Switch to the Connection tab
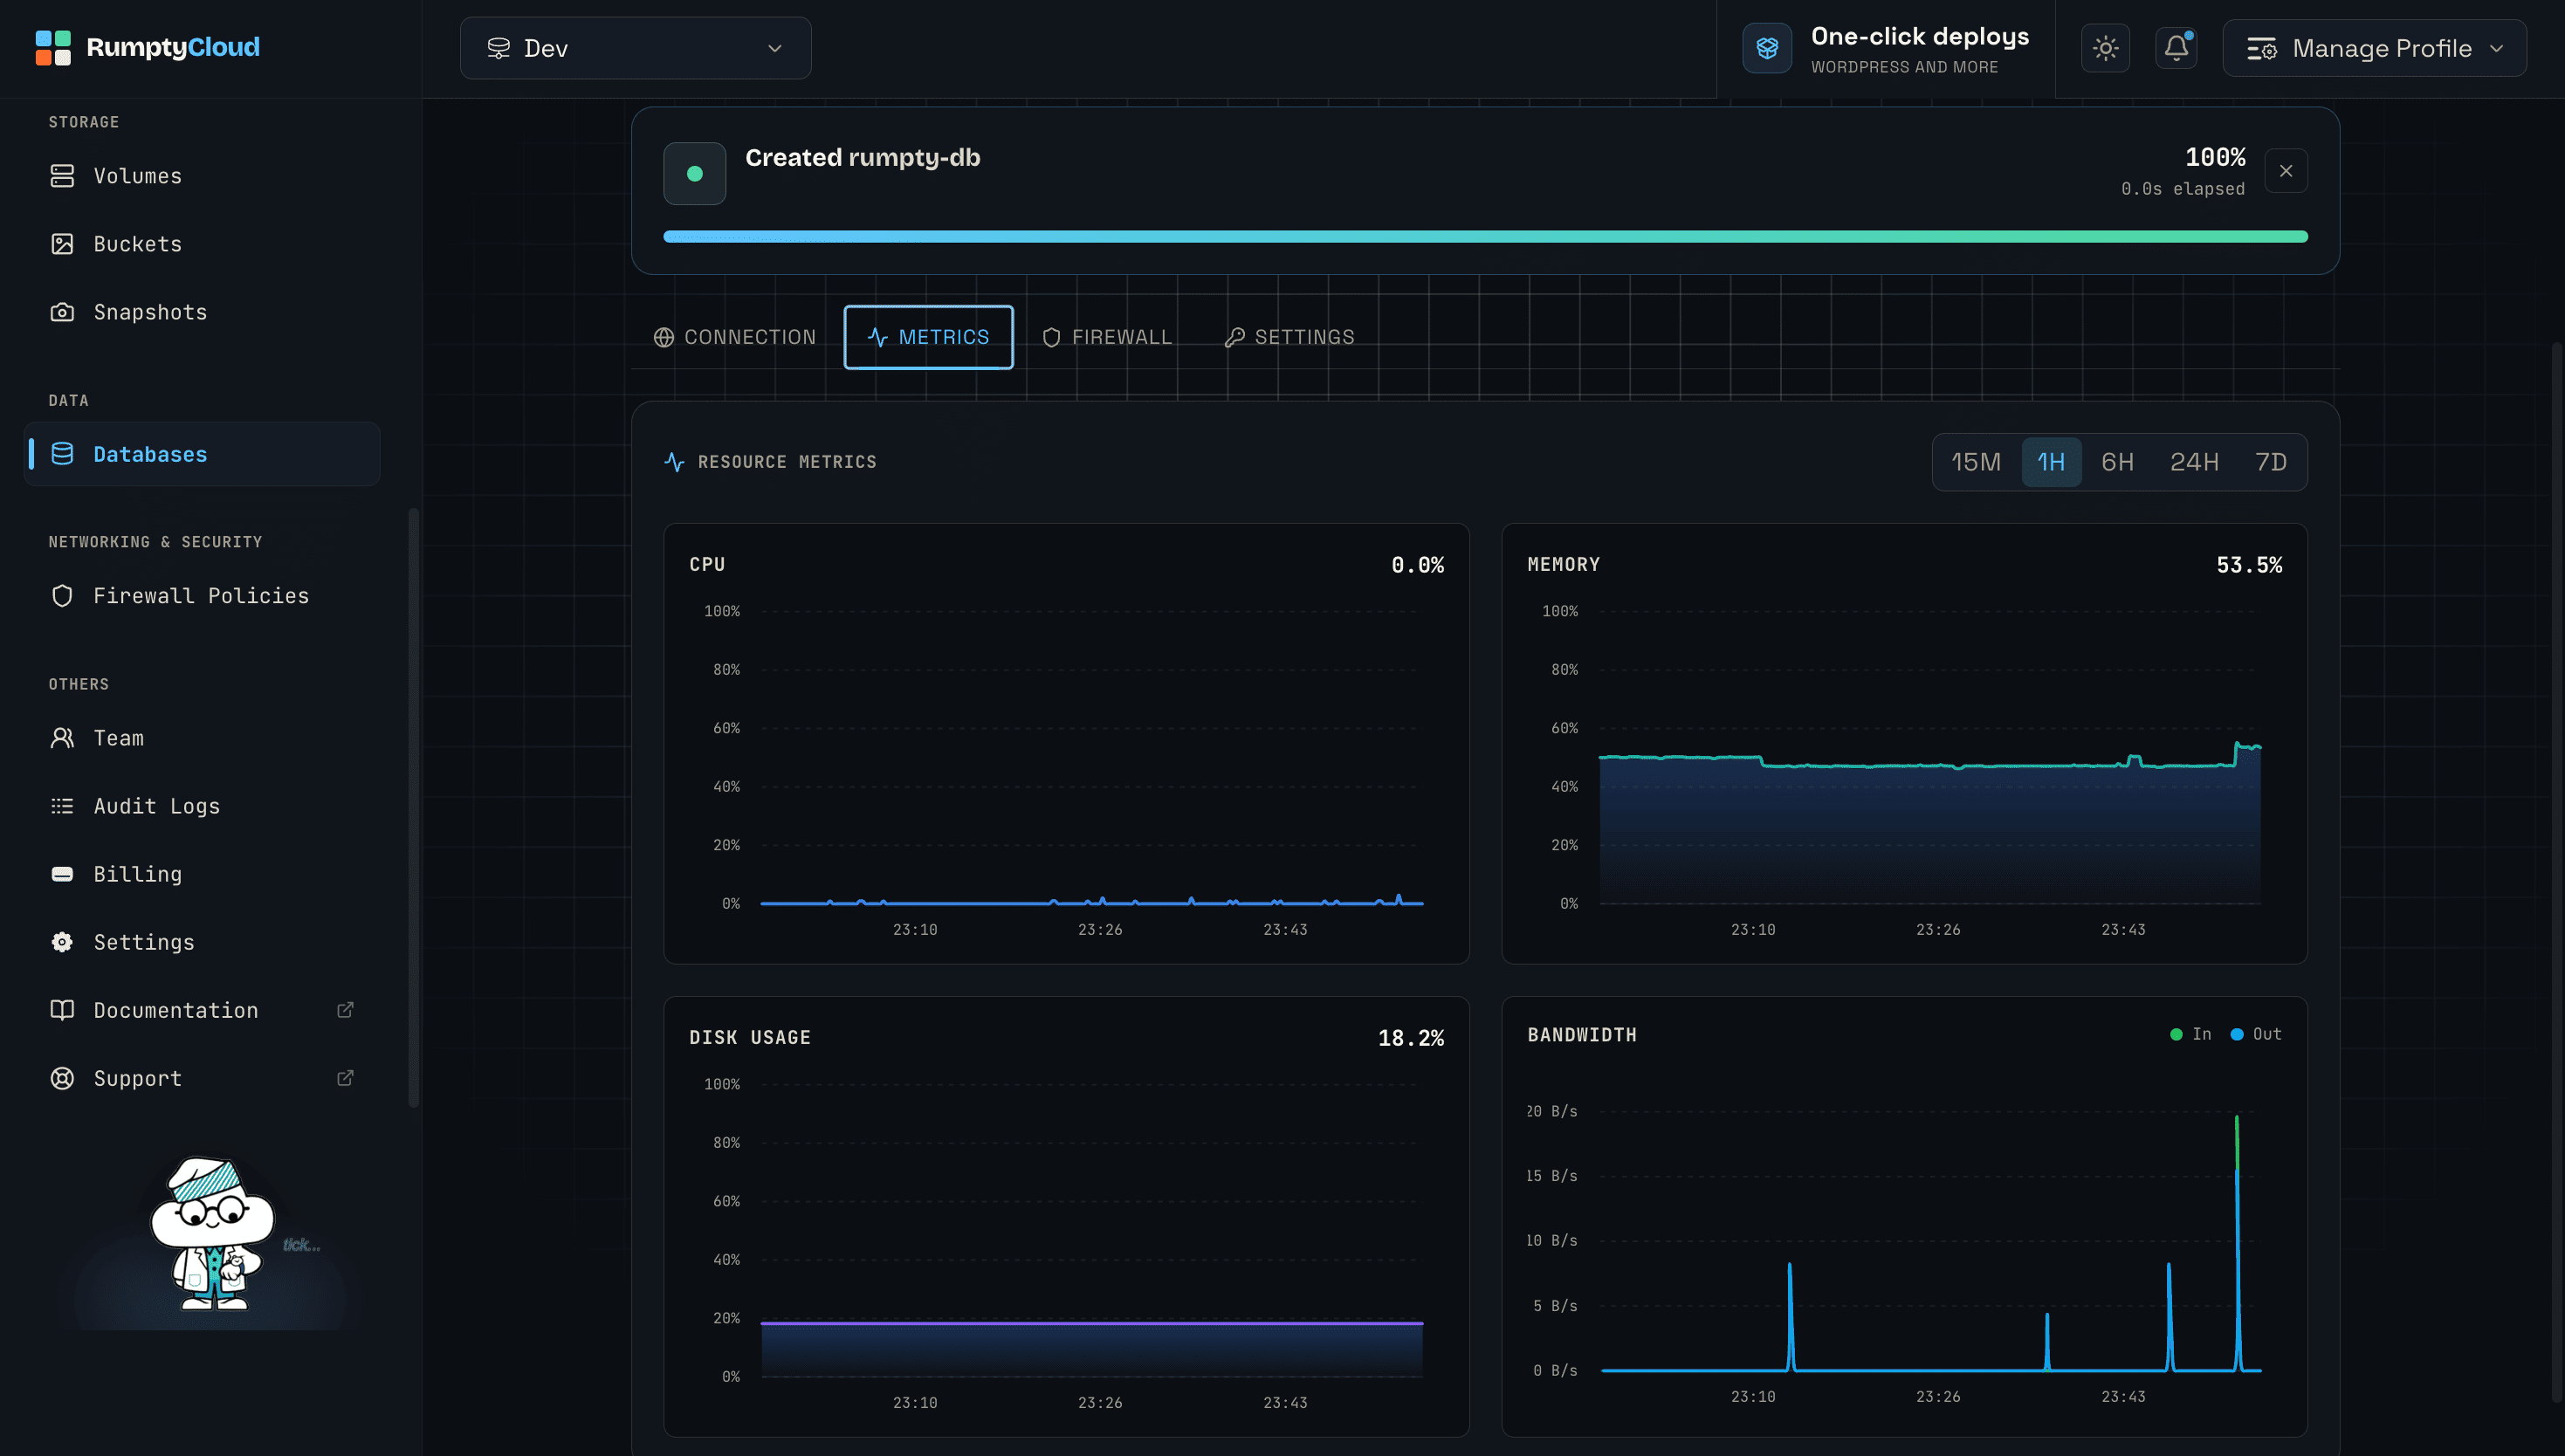2565x1456 pixels. [x=735, y=337]
